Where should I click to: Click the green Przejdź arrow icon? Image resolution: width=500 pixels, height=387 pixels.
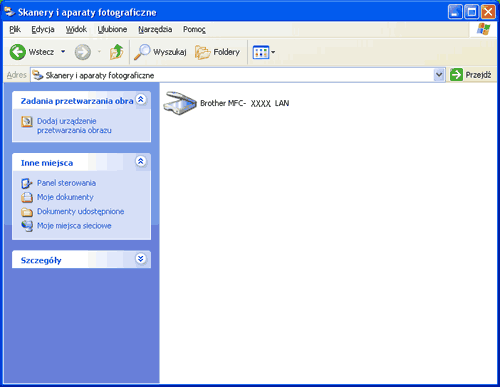pos(456,75)
